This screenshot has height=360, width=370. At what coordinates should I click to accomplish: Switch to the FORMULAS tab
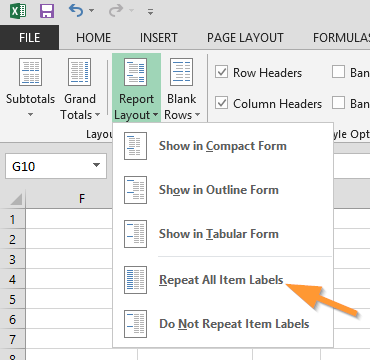pyautogui.click(x=341, y=37)
